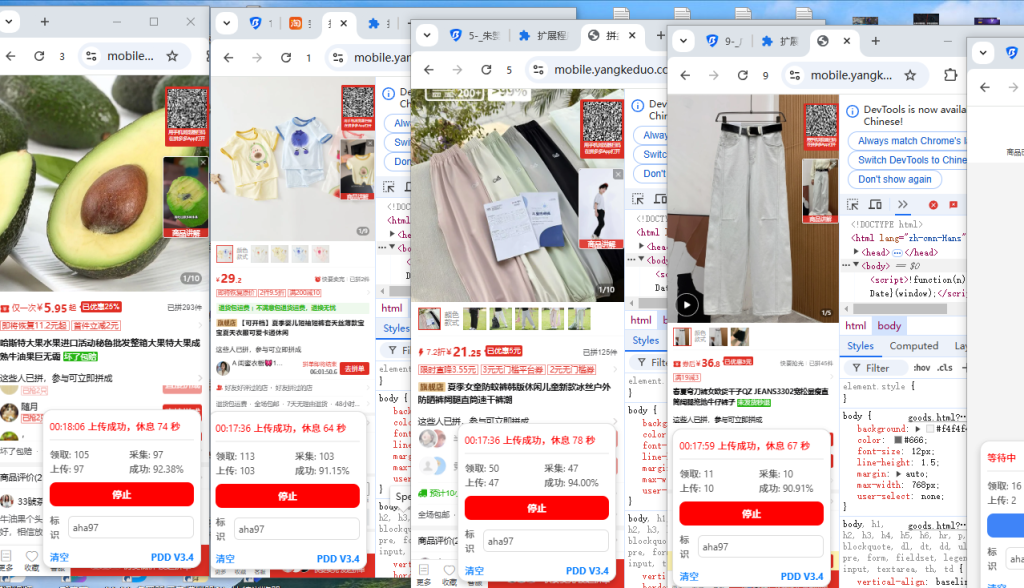Bookmark the avocado page with the star
The image size is (1024, 588).
coord(172,56)
